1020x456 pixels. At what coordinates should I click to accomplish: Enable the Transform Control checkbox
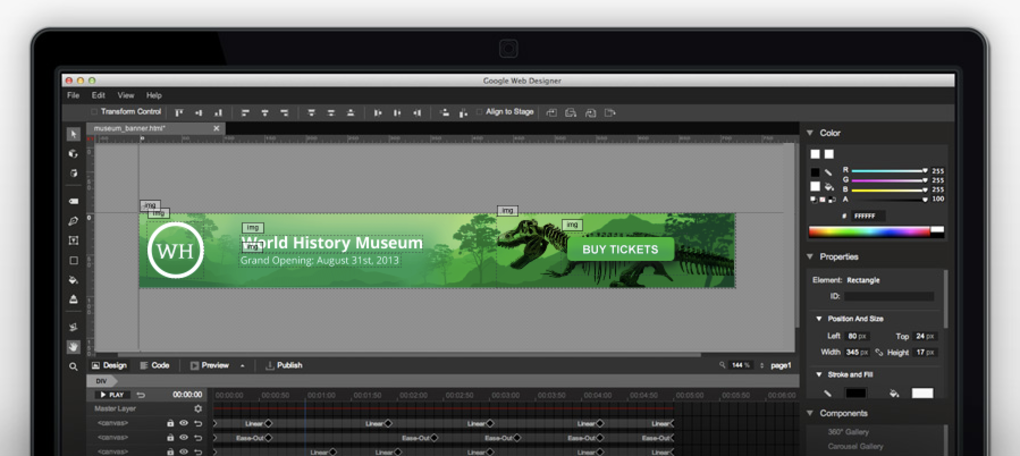95,112
